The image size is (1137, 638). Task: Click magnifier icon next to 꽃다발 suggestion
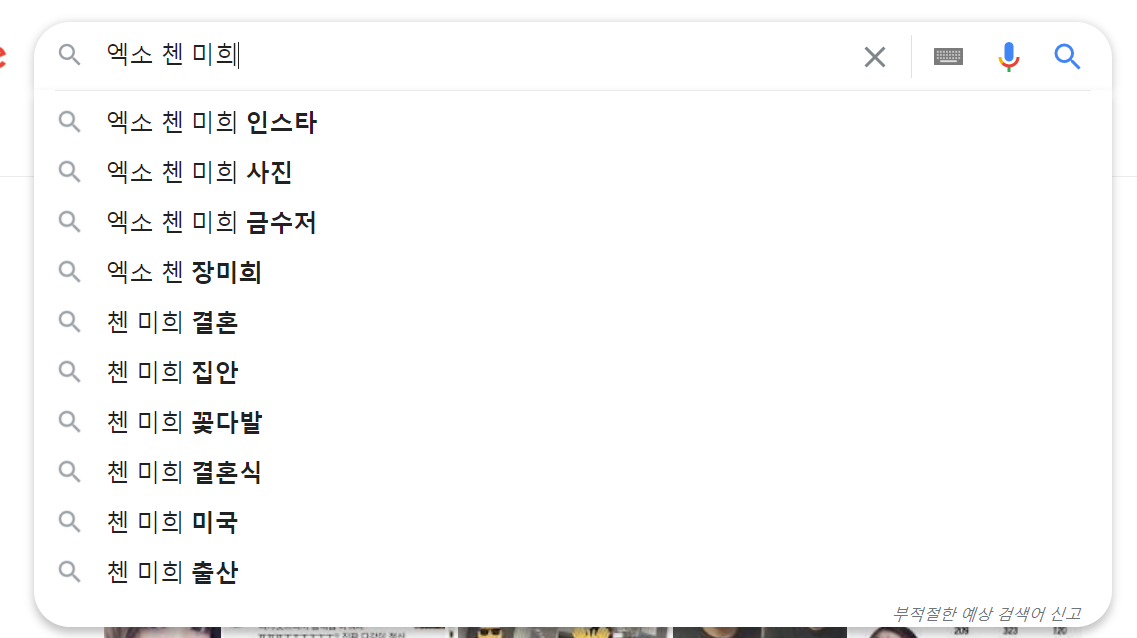point(70,422)
